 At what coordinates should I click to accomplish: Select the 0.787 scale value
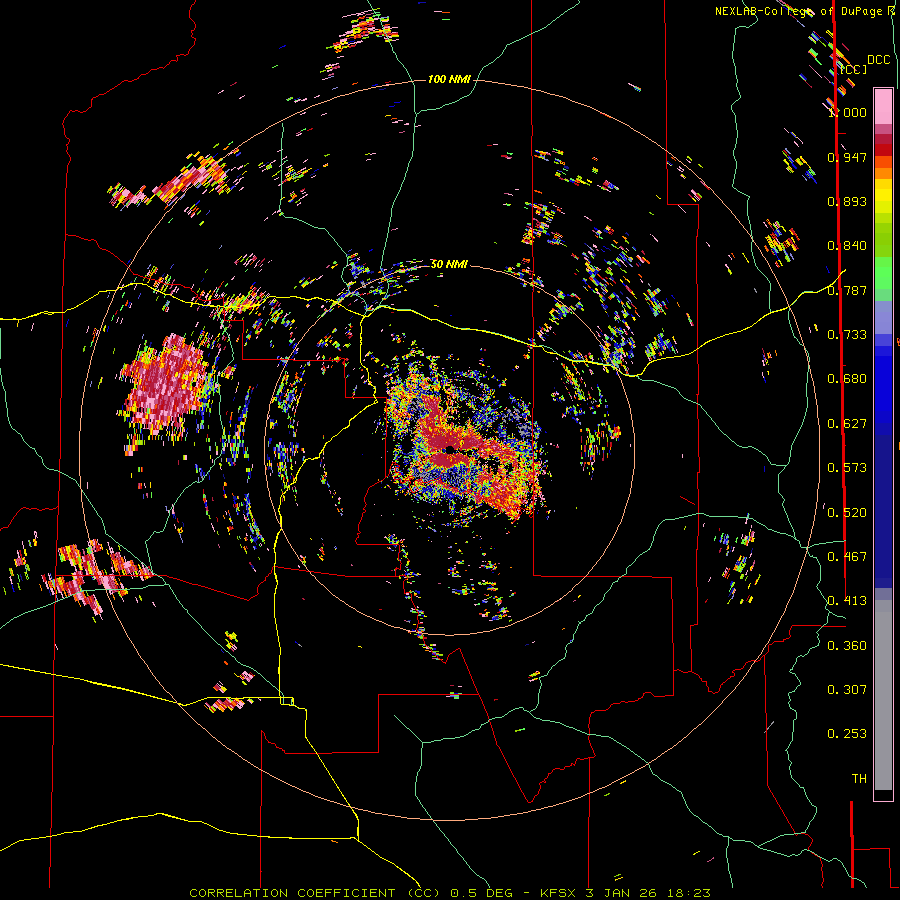[847, 290]
